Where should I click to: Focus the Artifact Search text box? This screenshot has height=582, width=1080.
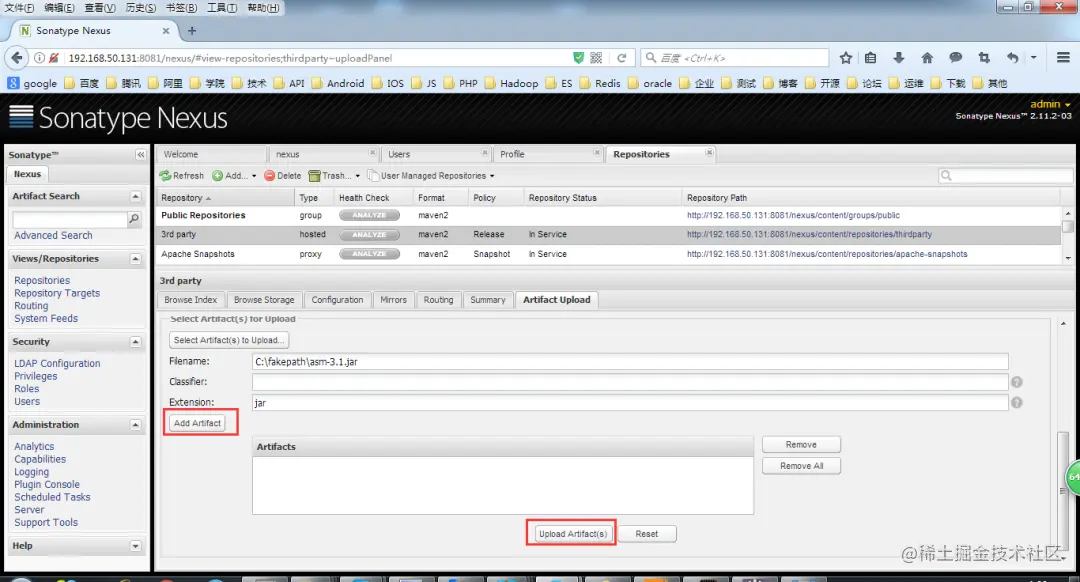(x=70, y=219)
